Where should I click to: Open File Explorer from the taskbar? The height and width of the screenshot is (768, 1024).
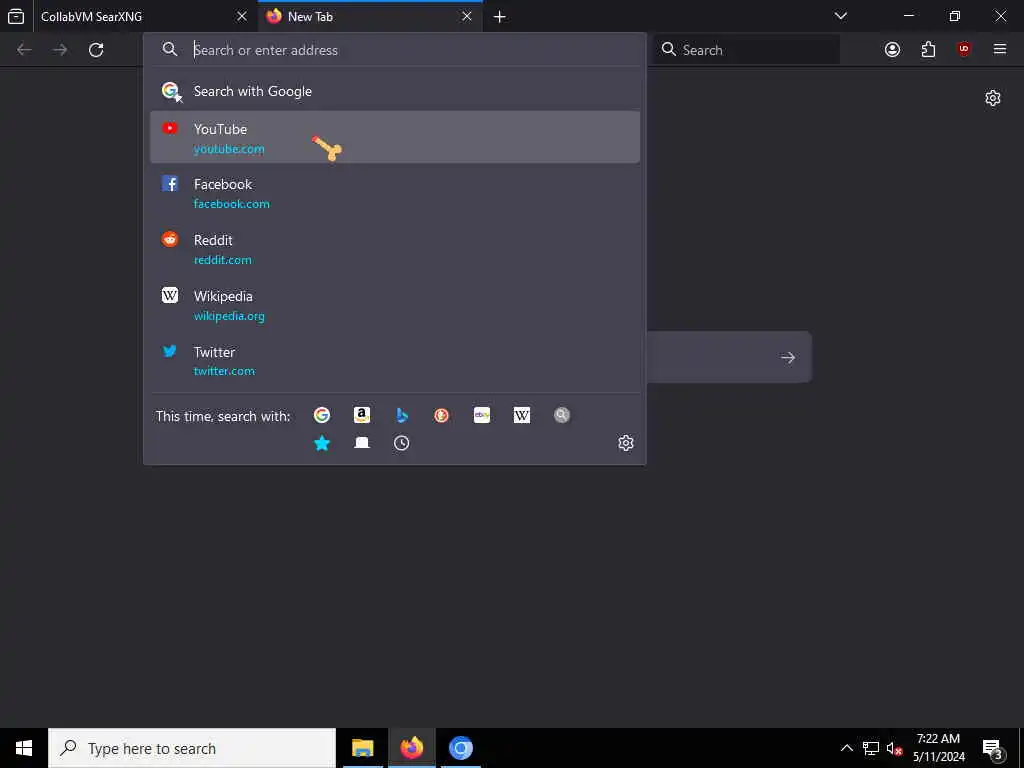coord(362,748)
